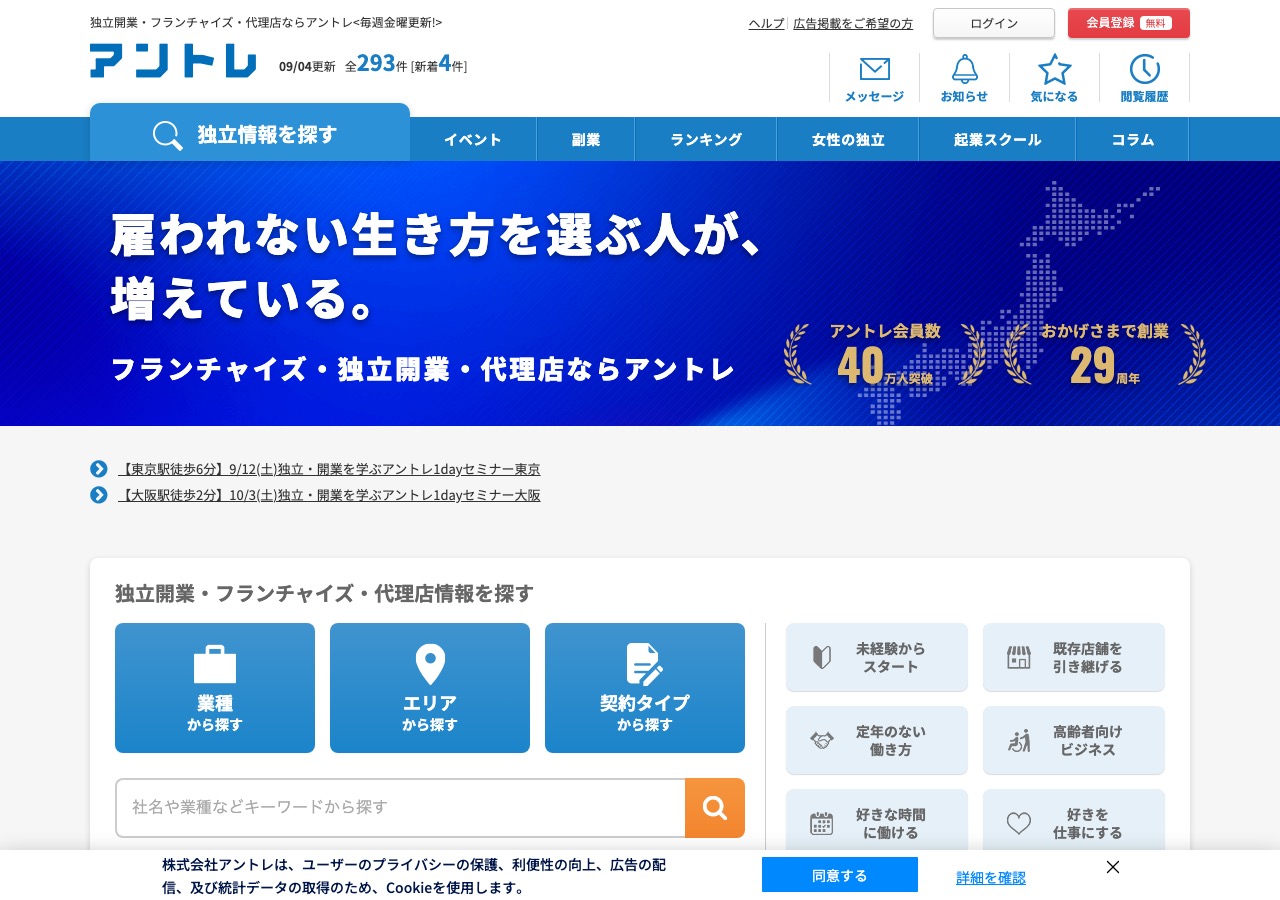Open the 9/12 Tokyo 1day seminar link
Screen dimensions: 1280x900
point(329,469)
